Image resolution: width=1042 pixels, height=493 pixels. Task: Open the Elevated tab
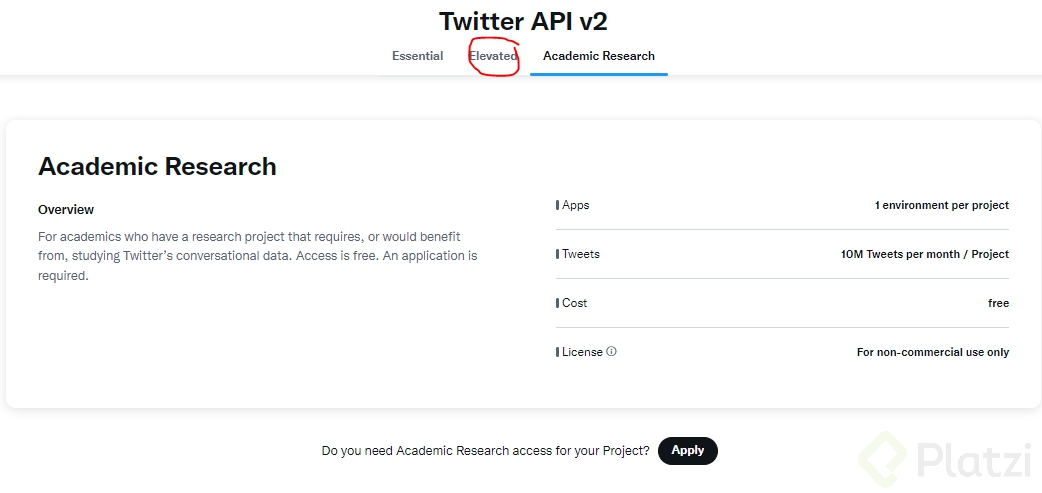click(x=493, y=56)
